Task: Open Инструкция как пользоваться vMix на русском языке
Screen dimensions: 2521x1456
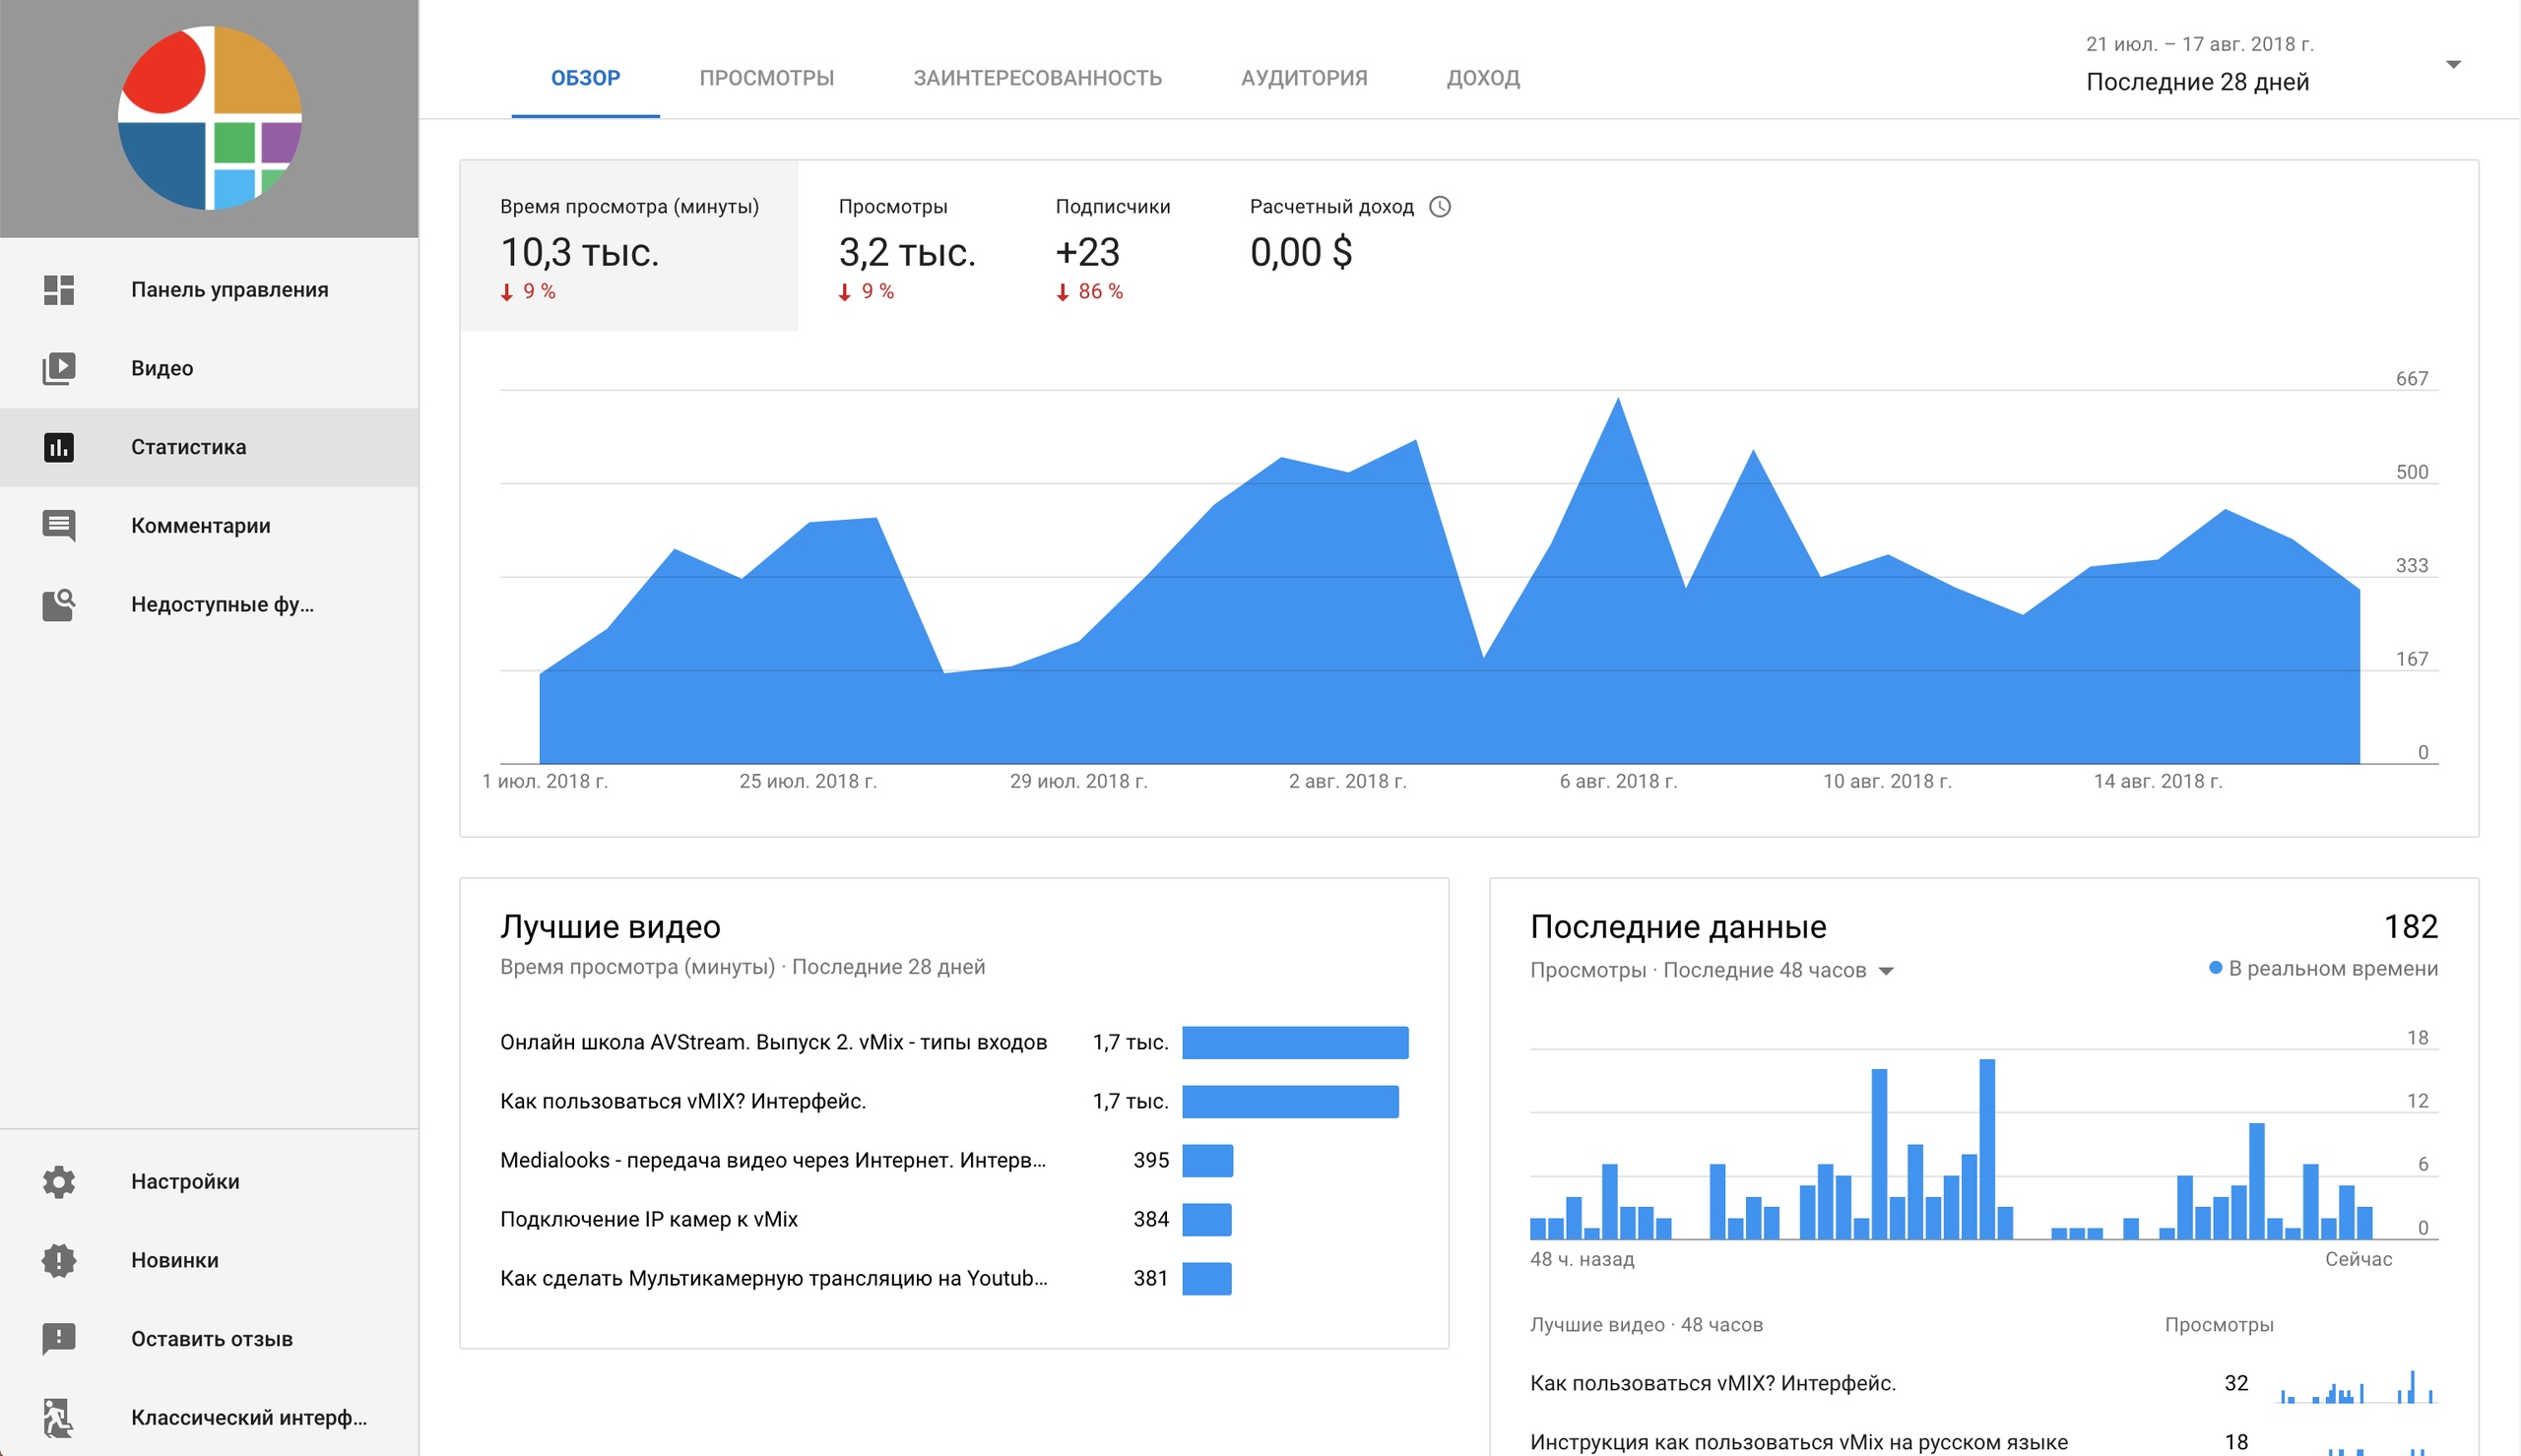Action: pos(1799,1442)
